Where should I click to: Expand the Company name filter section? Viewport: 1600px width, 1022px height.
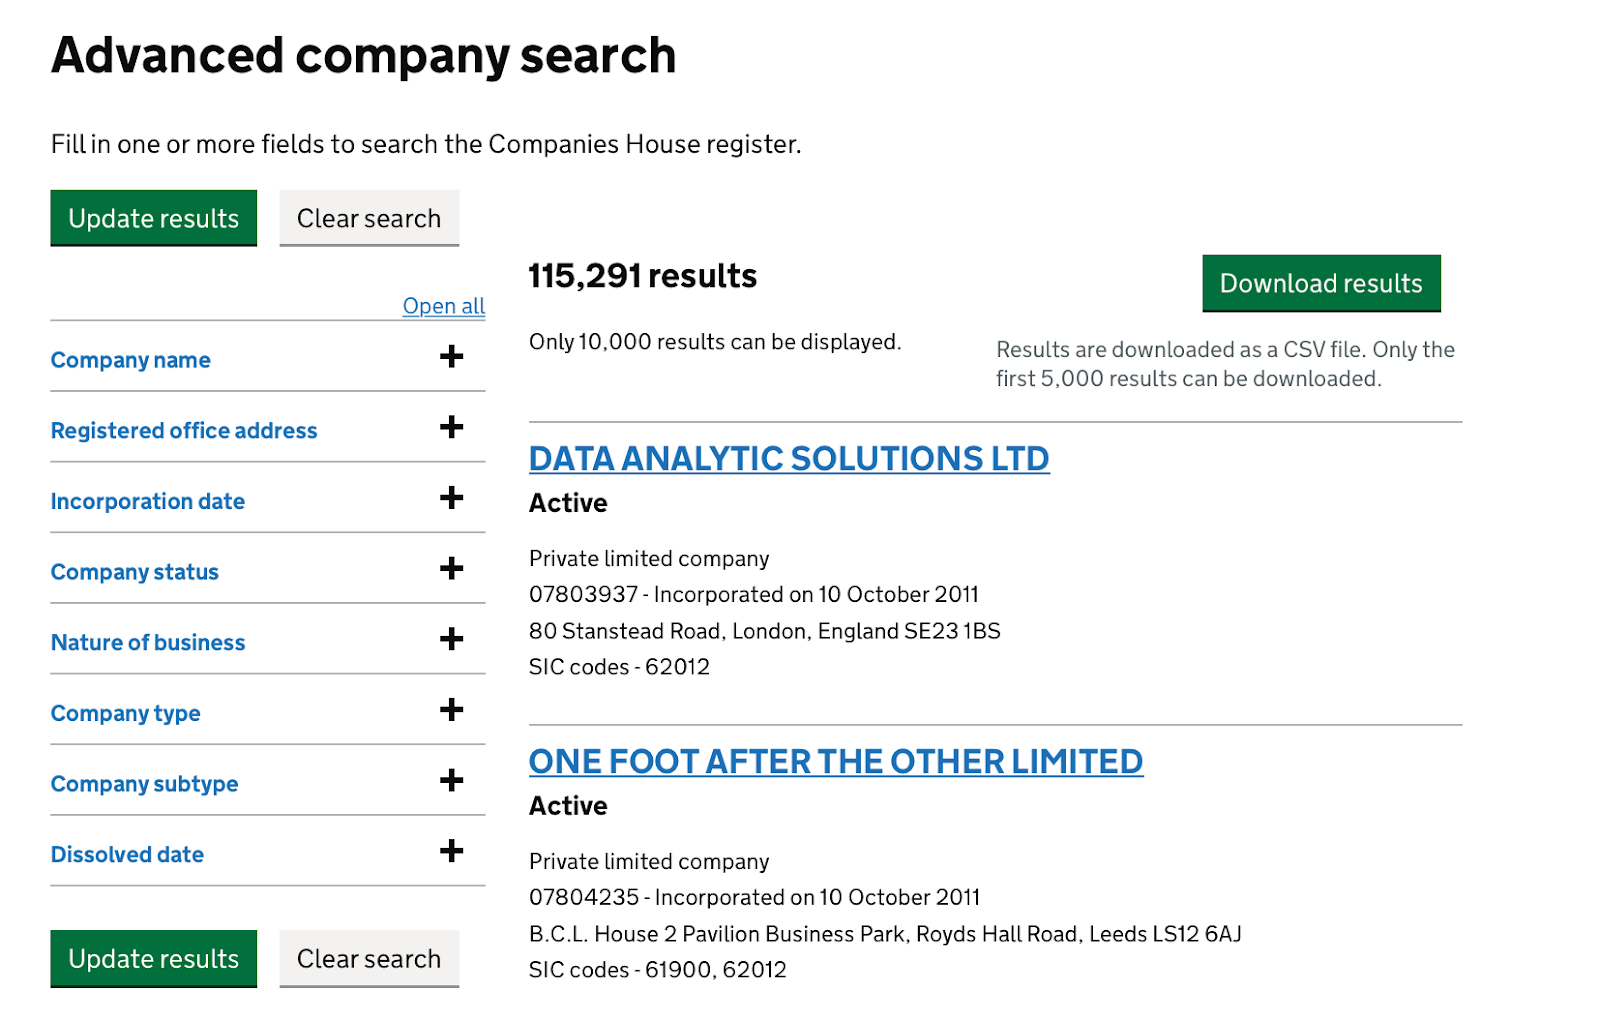click(x=131, y=360)
